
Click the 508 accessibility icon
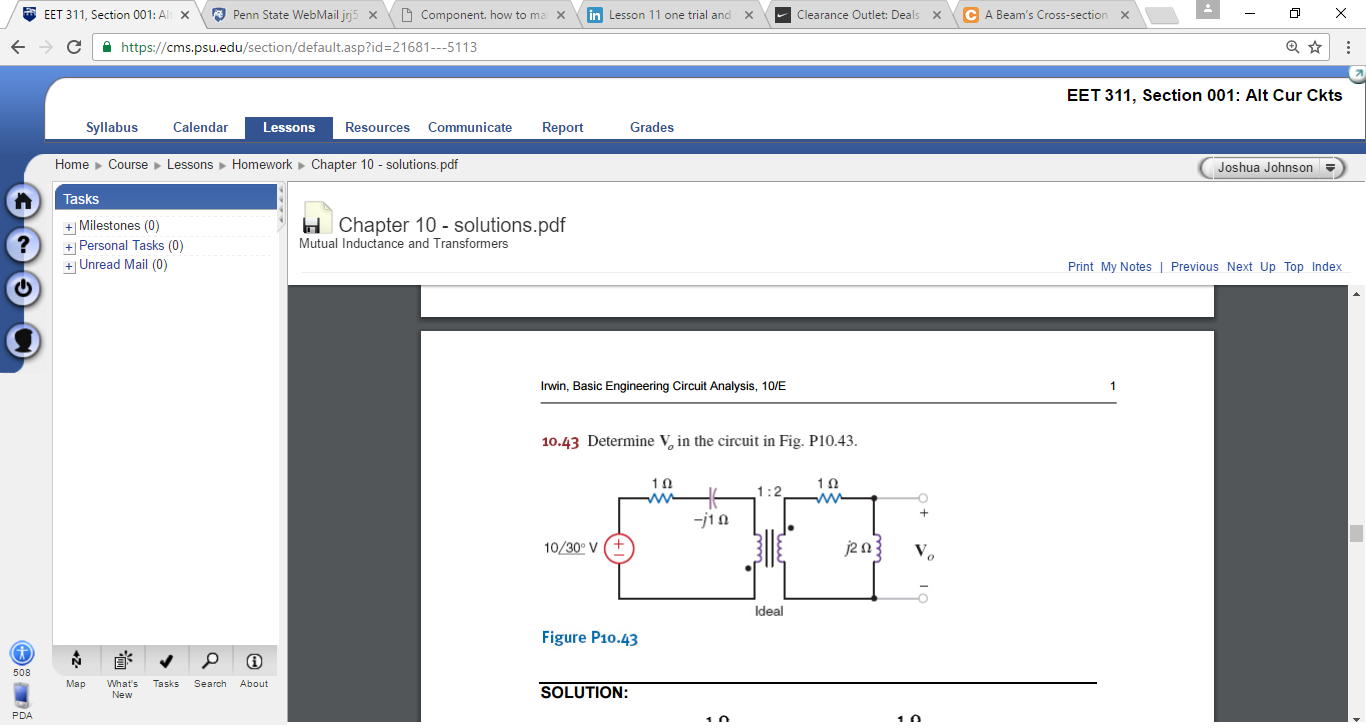tap(22, 655)
